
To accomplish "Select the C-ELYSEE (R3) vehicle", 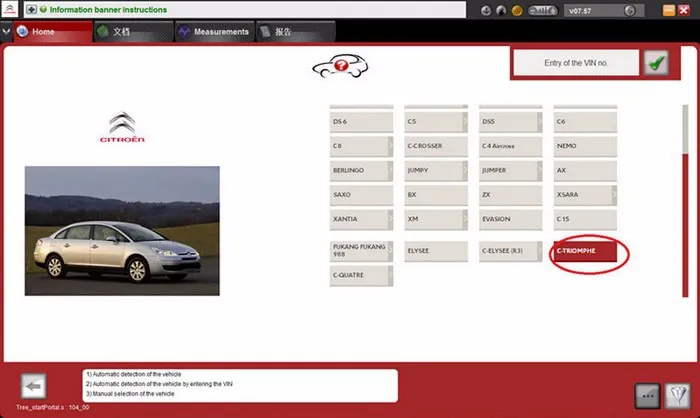I will click(x=510, y=251).
